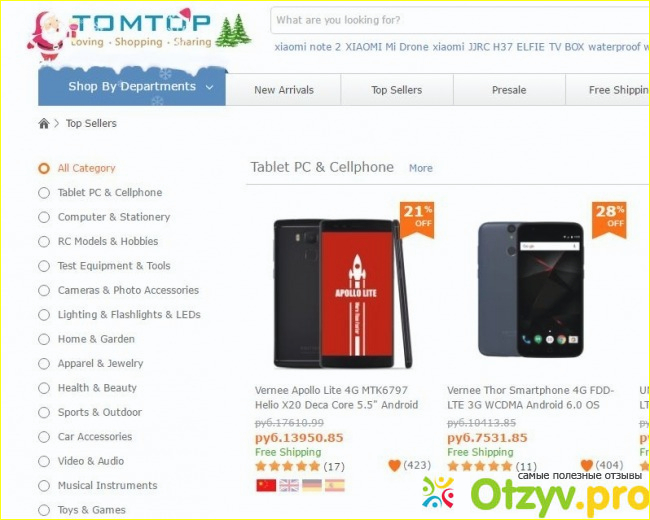Choose the Car Accessories radio option

[44, 437]
